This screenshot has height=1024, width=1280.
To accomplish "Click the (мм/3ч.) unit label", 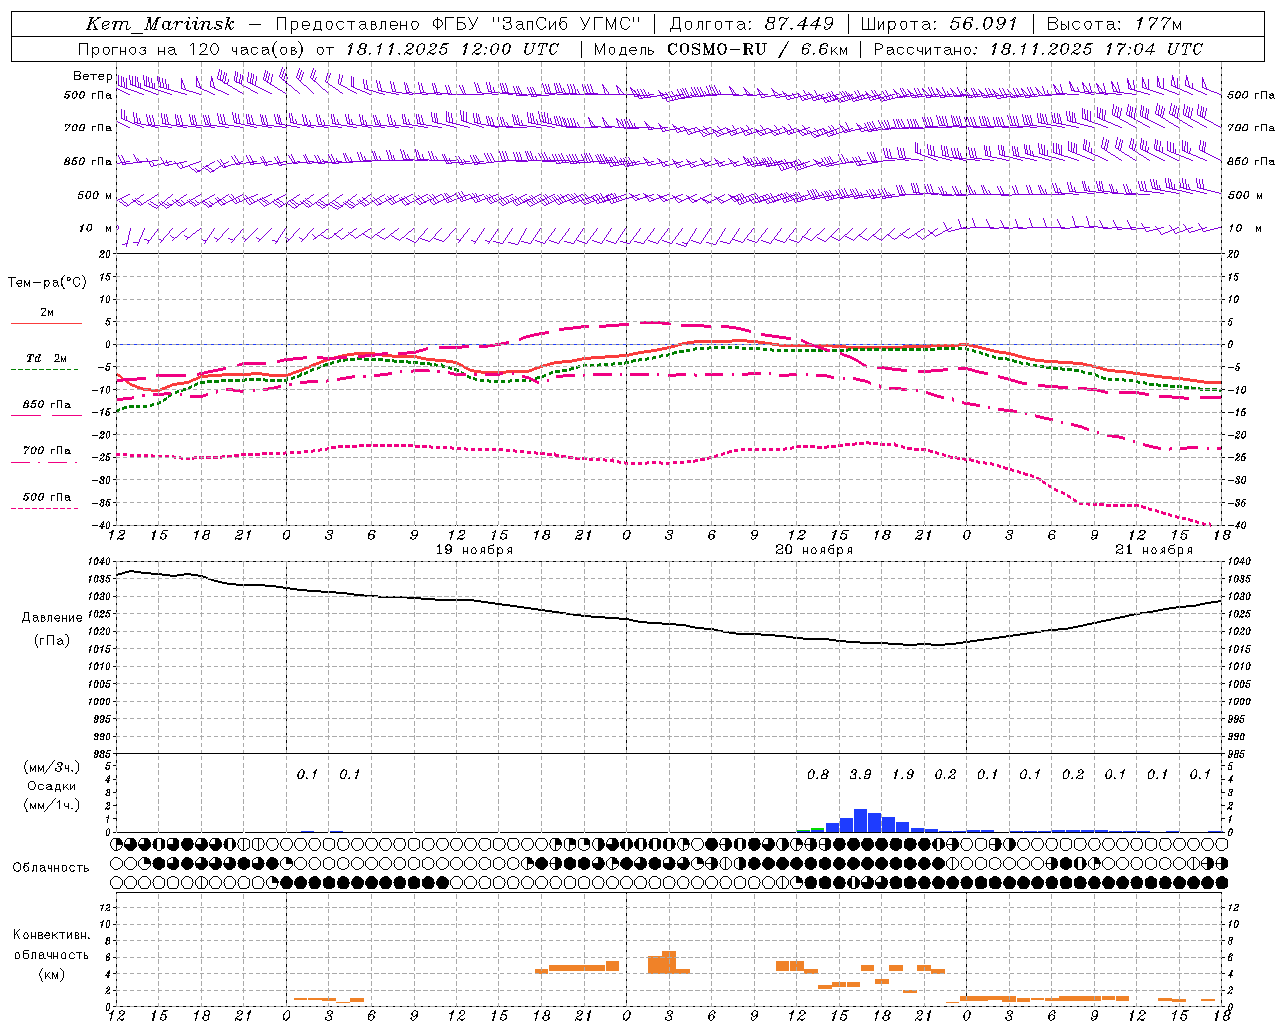I will (x=51, y=767).
